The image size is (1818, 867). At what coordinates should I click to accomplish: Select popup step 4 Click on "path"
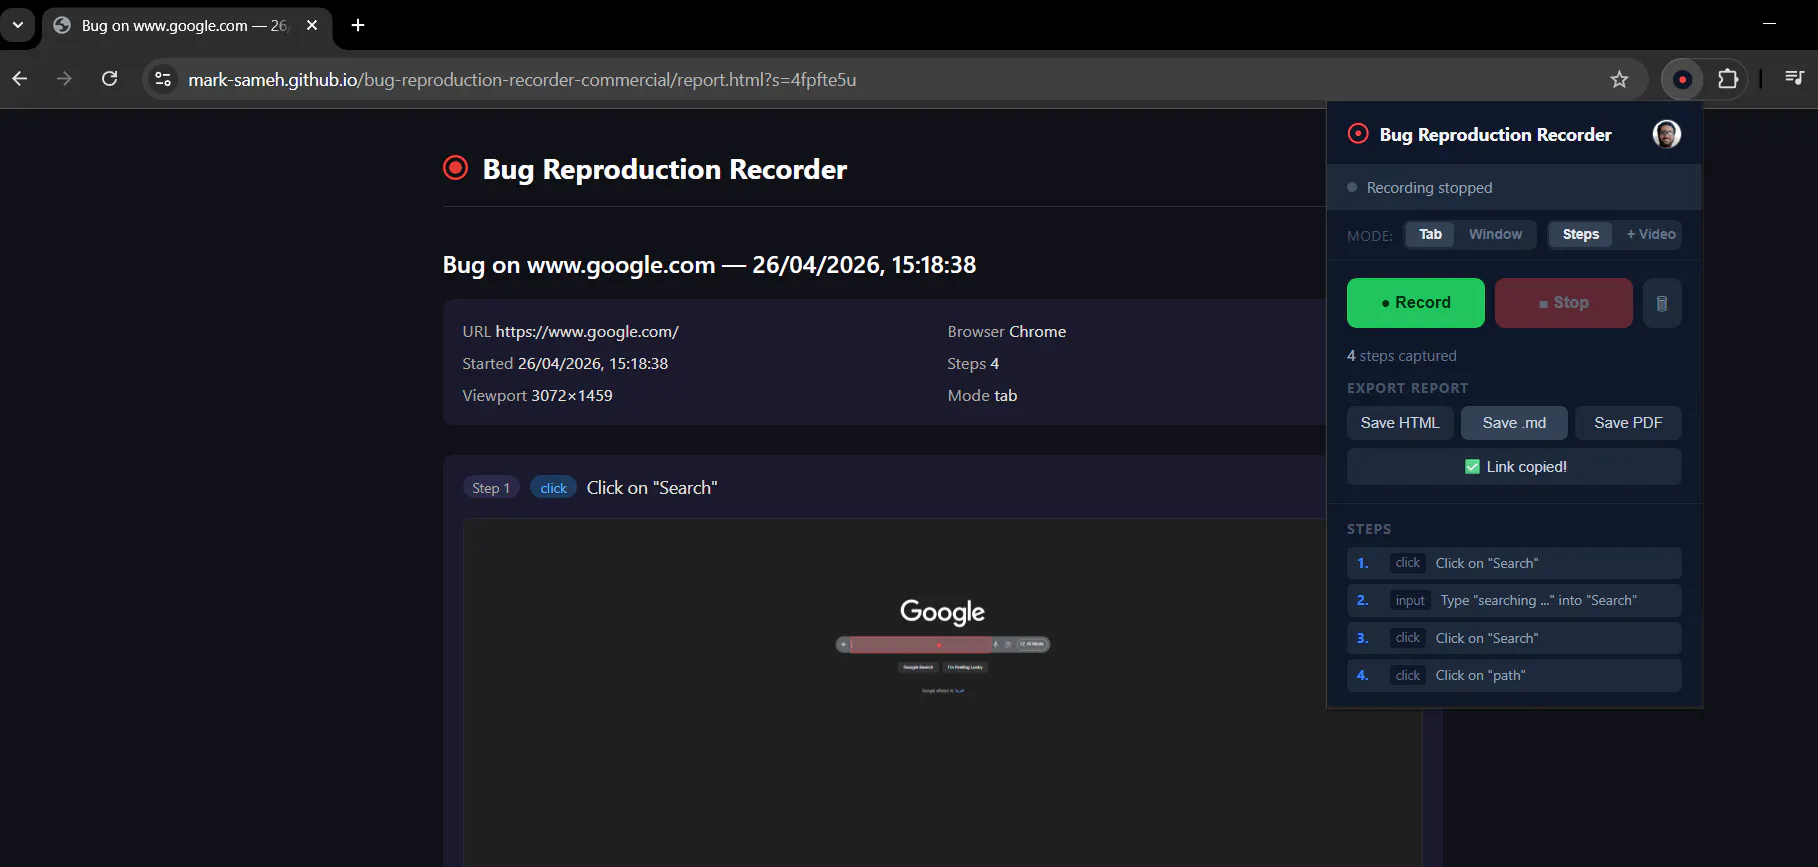coord(1514,675)
